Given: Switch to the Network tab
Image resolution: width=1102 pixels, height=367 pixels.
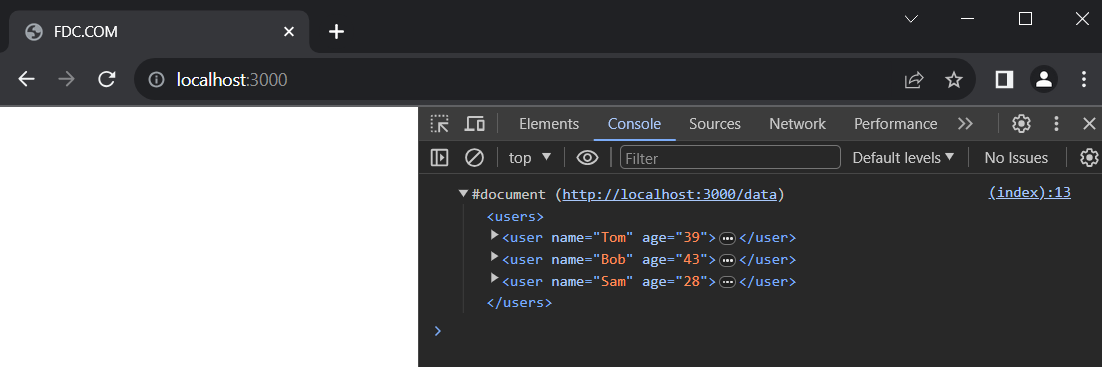Looking at the screenshot, I should pos(797,124).
